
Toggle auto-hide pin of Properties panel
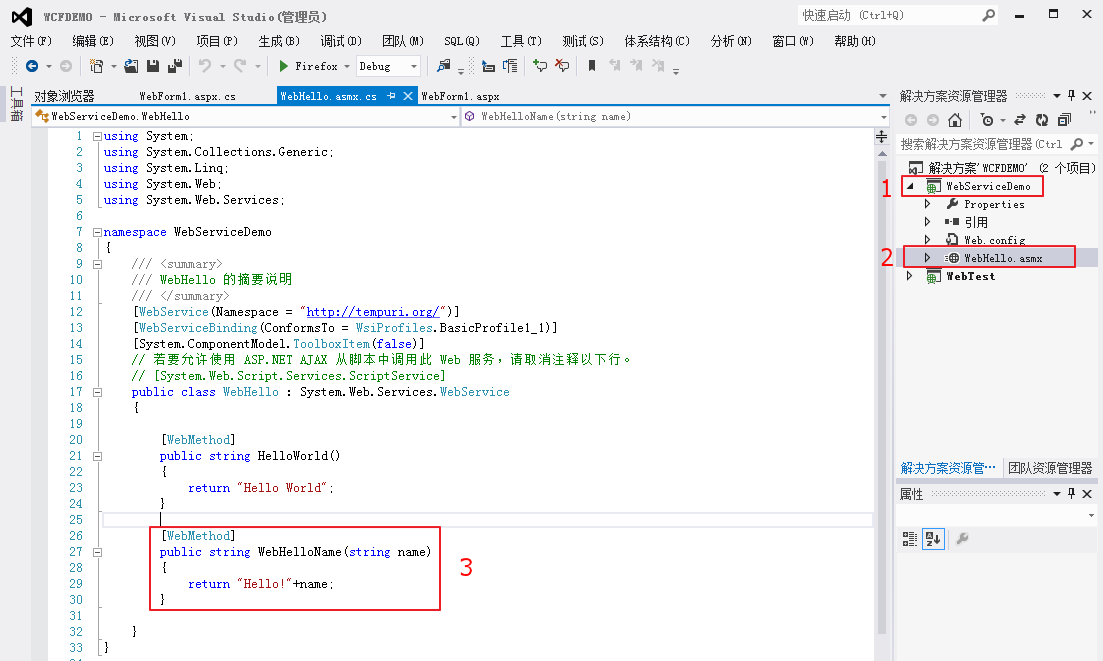click(x=1071, y=494)
